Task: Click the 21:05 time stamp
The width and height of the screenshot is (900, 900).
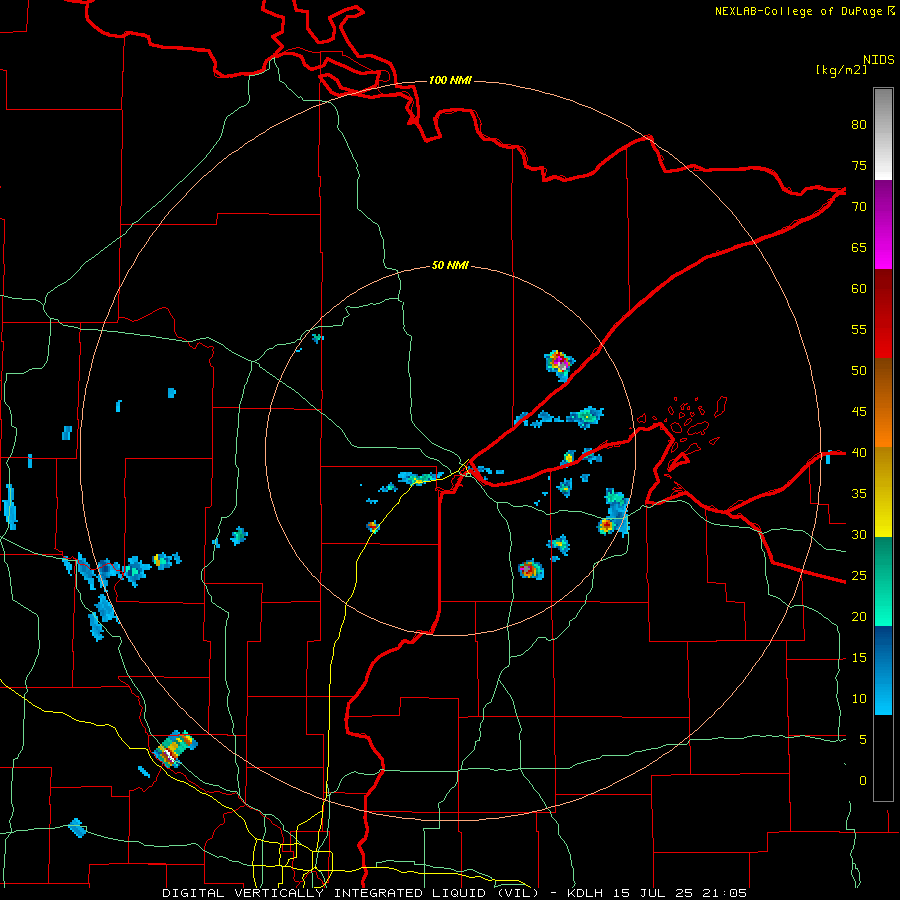Action: coord(724,893)
